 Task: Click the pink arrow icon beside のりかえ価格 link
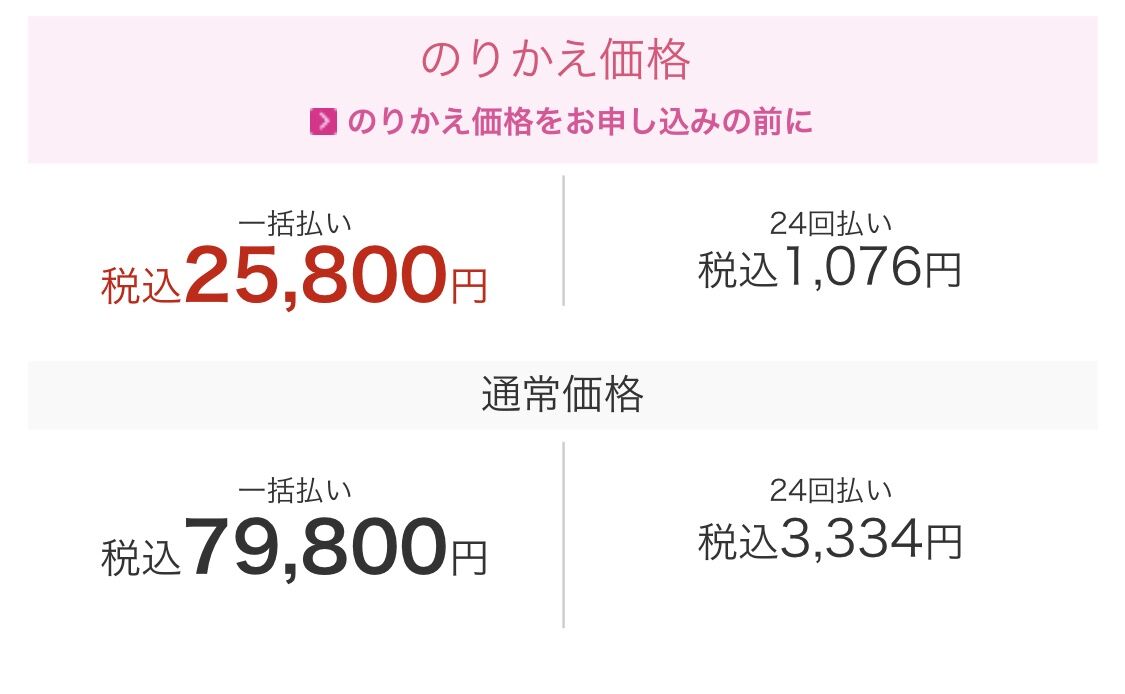point(323,122)
